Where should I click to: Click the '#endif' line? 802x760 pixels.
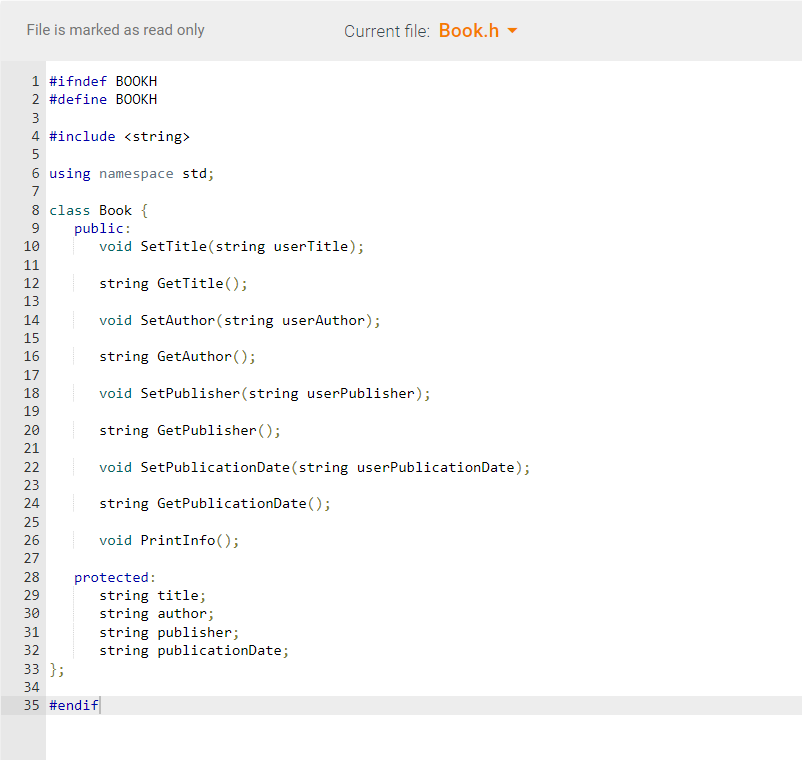[x=74, y=705]
